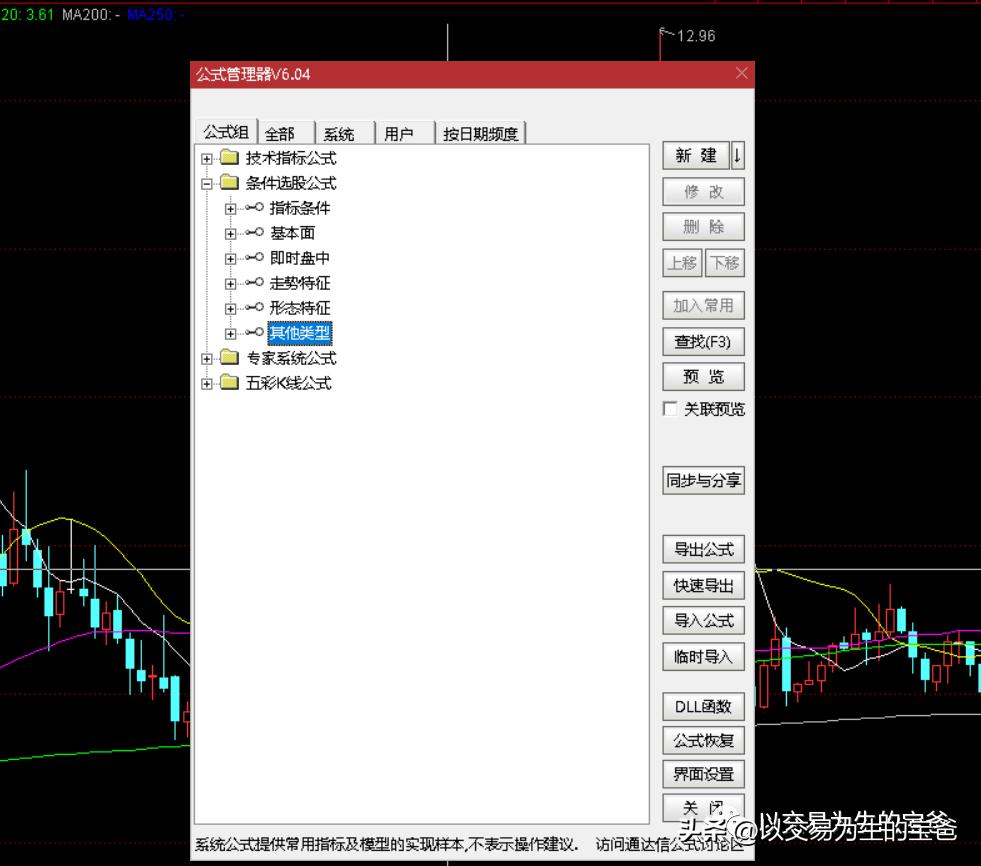Select the 即时盘中 tree item
This screenshot has height=866, width=981.
click(300, 258)
